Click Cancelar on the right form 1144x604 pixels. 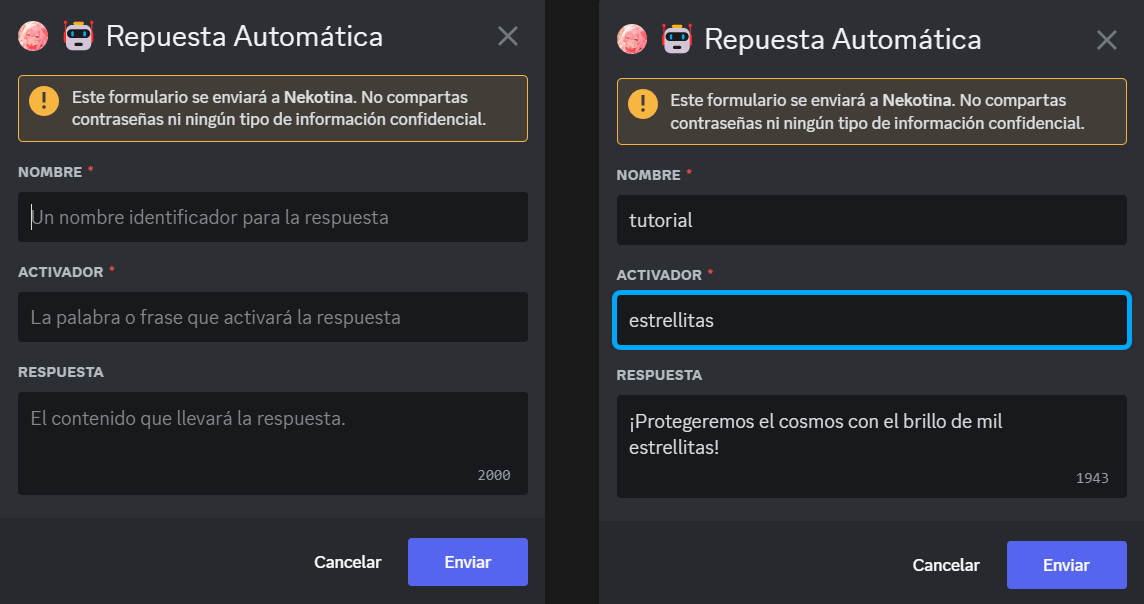point(946,565)
